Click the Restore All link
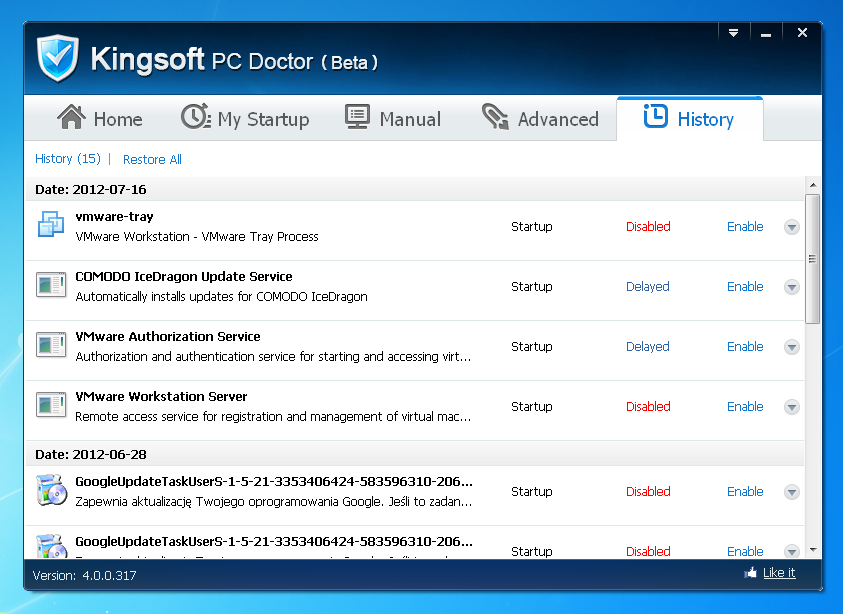 (x=152, y=160)
